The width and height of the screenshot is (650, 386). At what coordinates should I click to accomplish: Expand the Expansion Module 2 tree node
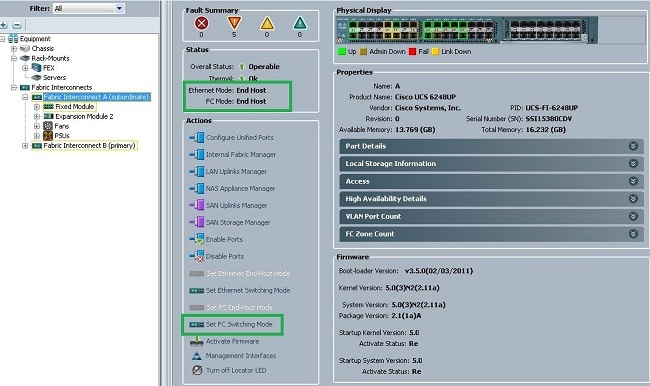(37, 117)
